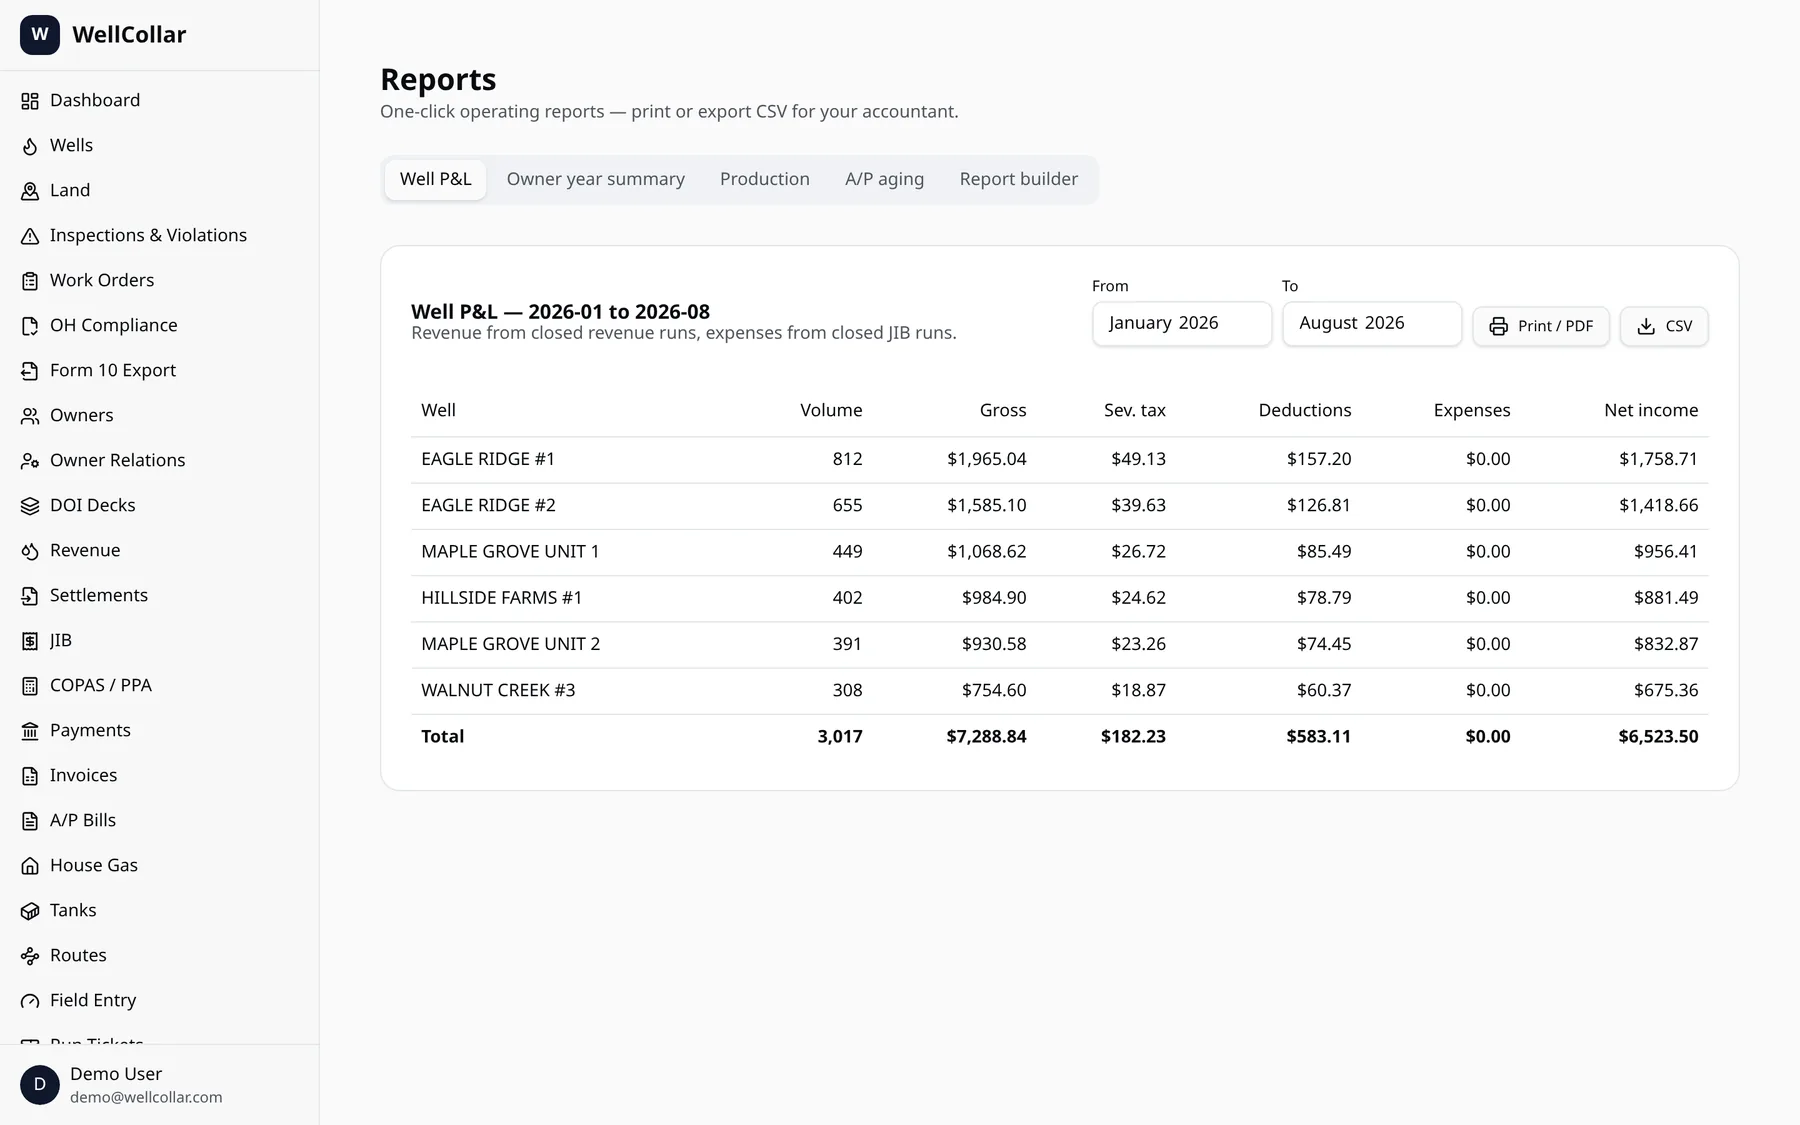Click the EAGLE RIDGE #1 well name

click(x=488, y=459)
